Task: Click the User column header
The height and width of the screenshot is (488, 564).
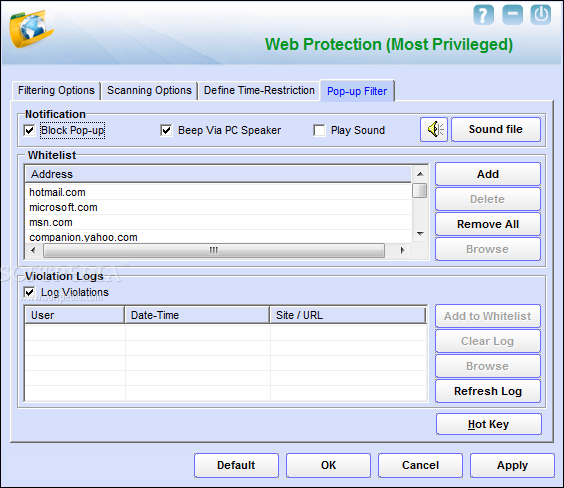Action: coord(75,315)
